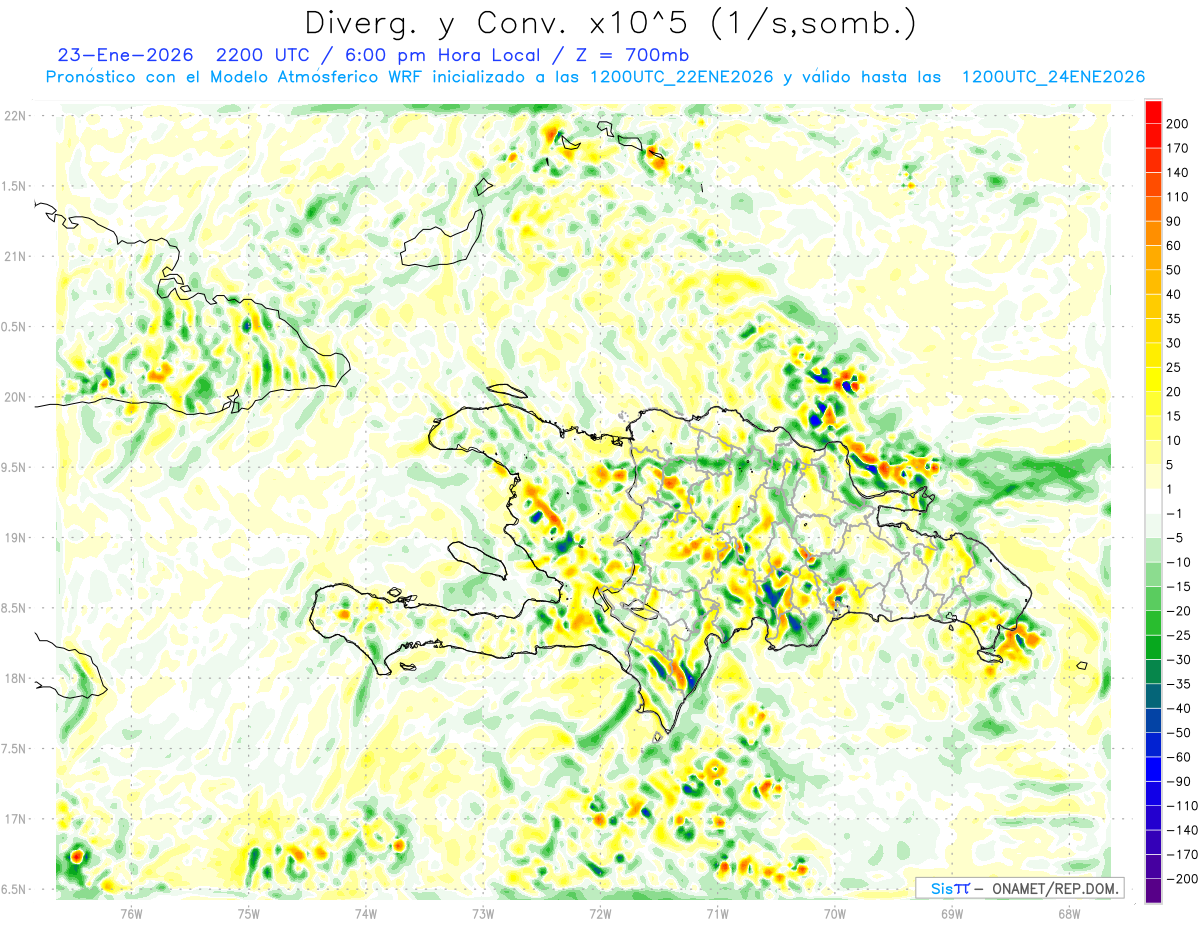Image resolution: width=1200 pixels, height=927 pixels.
Task: Click the '73W' longitude axis label
Action: click(x=483, y=914)
